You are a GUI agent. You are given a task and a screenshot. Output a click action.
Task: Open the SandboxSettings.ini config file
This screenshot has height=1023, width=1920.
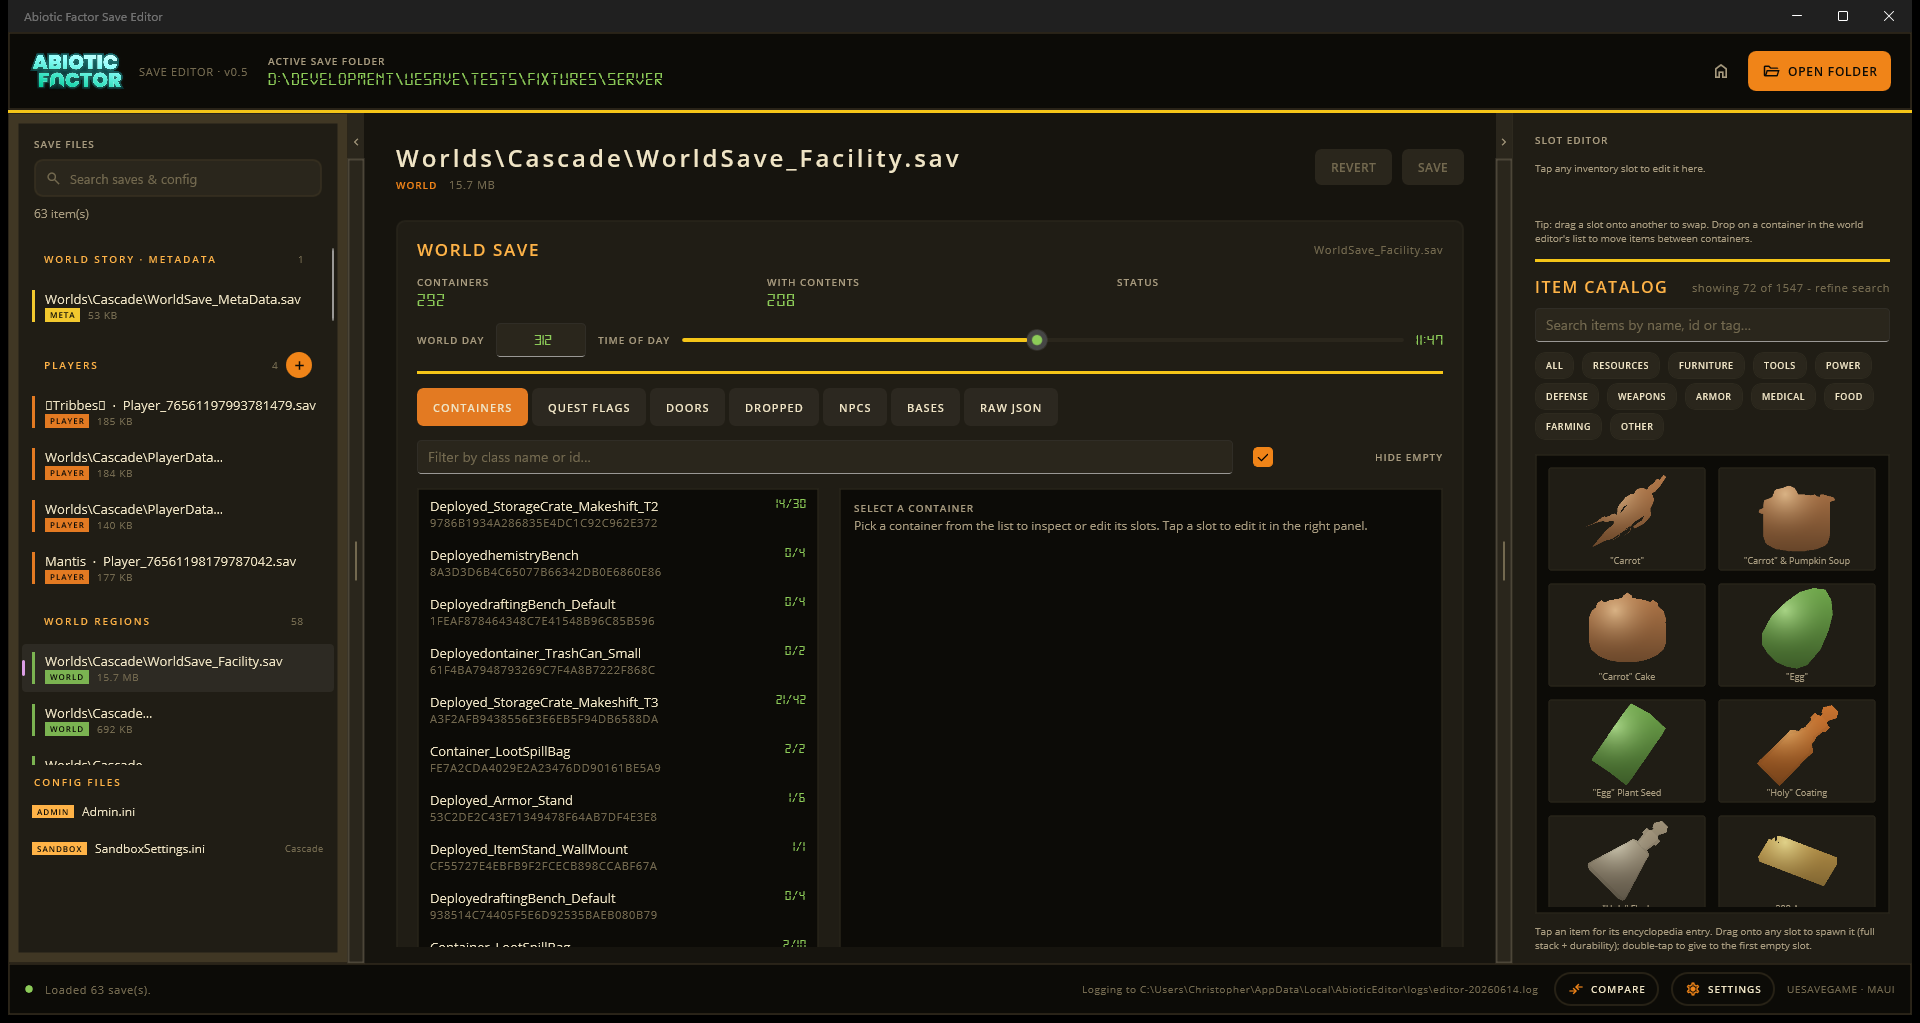pos(177,849)
